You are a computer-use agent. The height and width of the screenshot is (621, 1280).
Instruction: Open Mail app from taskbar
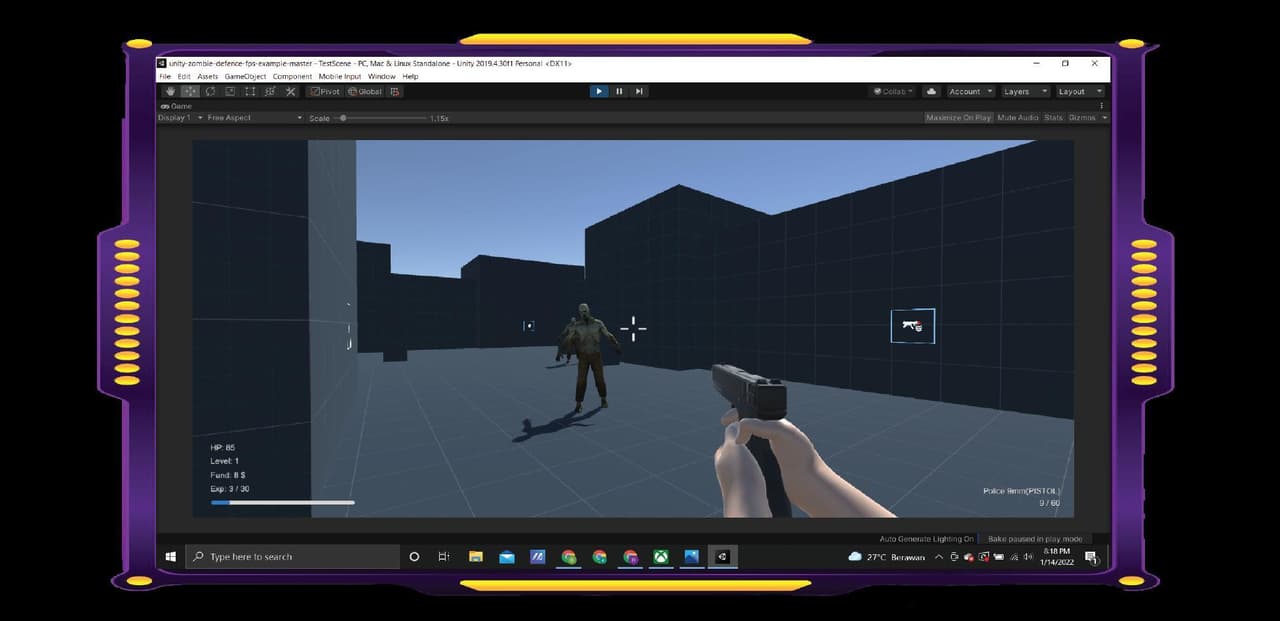click(507, 557)
